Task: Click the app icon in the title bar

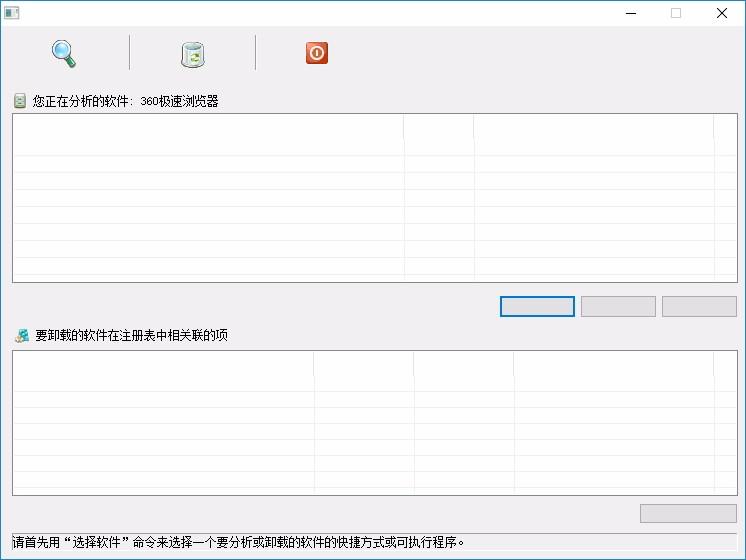Action: click(x=12, y=13)
